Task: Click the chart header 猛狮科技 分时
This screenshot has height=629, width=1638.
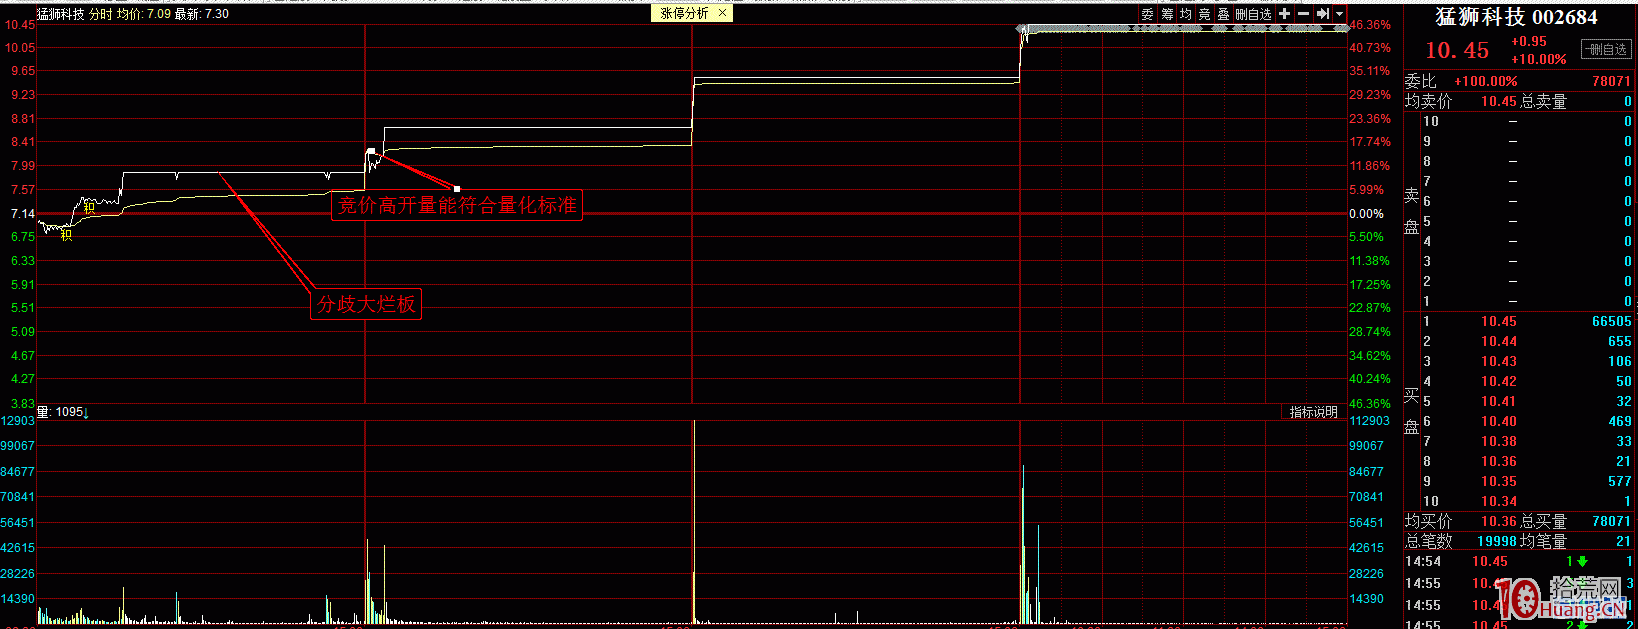Action: (x=74, y=14)
